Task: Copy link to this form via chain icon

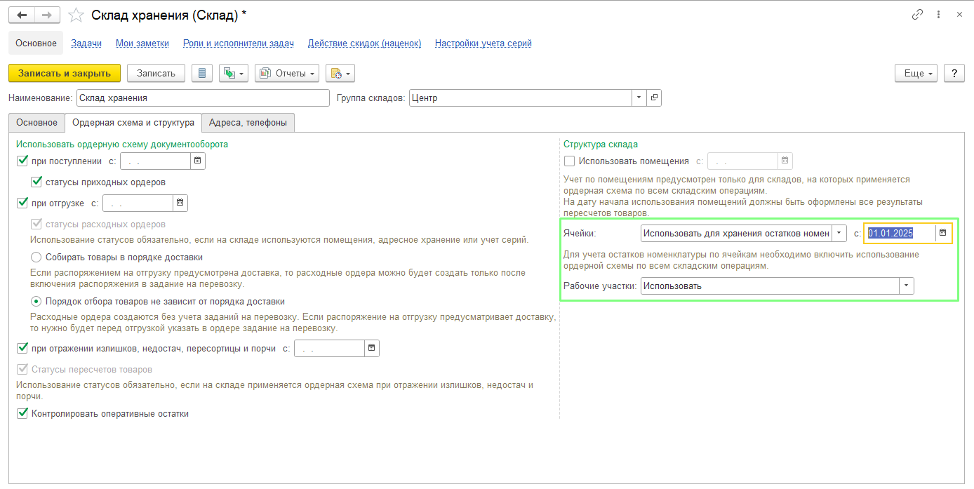Action: [917, 15]
